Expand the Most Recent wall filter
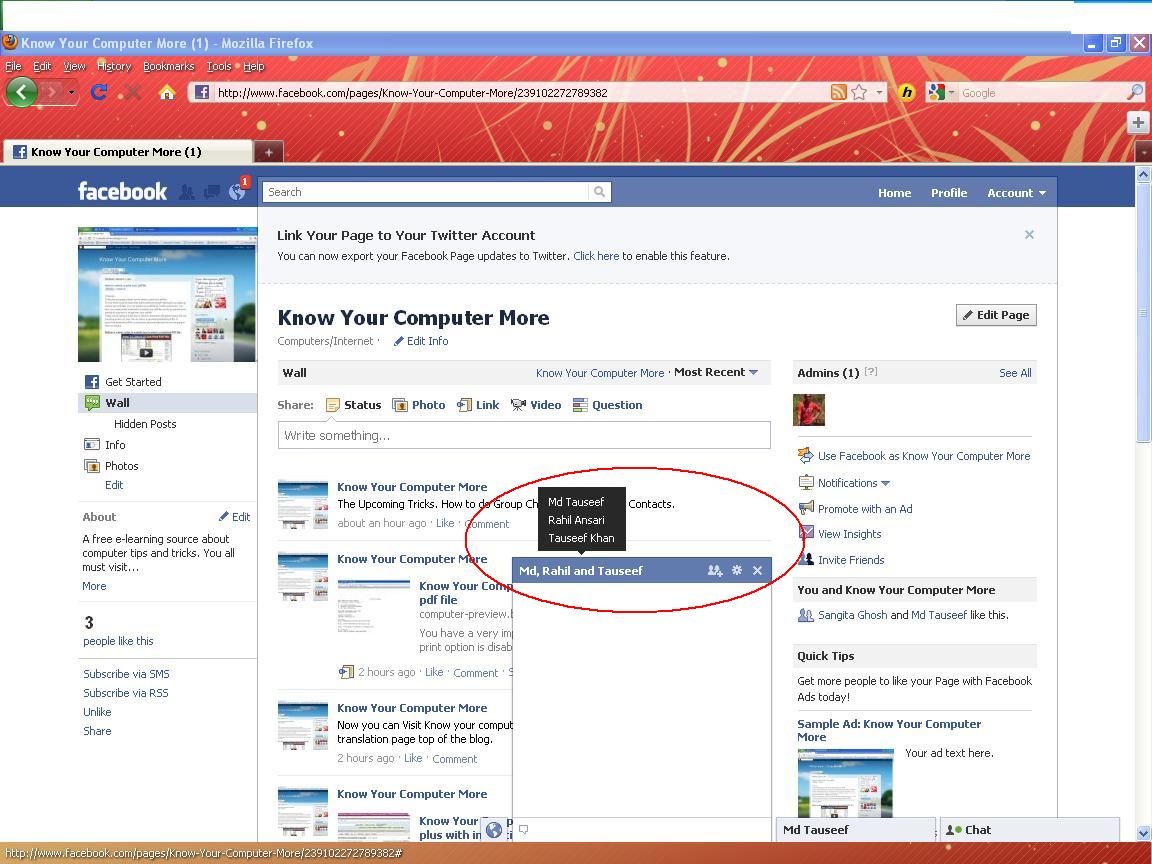The image size is (1152, 864). [716, 372]
